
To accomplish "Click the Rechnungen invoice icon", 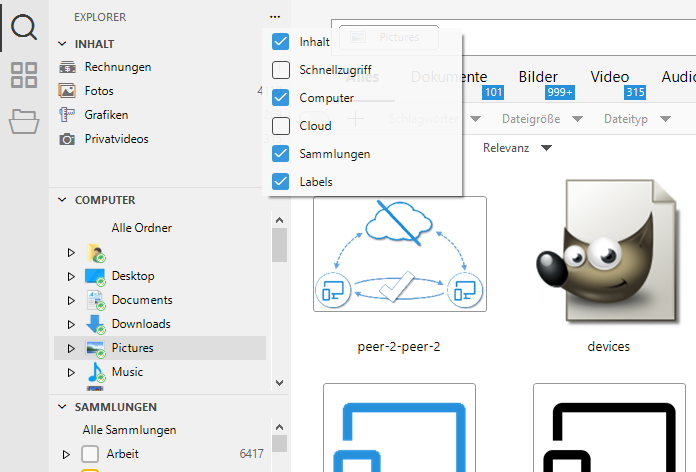I will (67, 67).
